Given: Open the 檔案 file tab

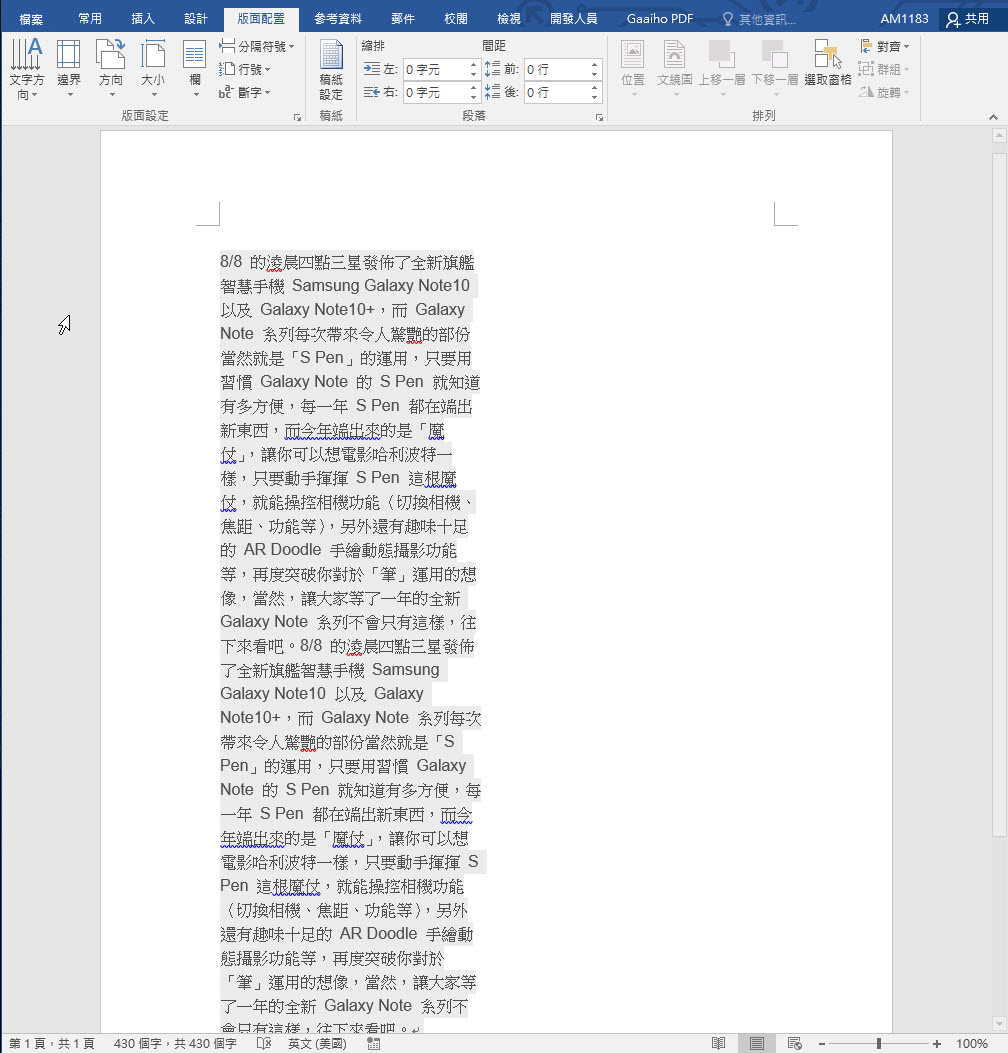Looking at the screenshot, I should coord(31,19).
